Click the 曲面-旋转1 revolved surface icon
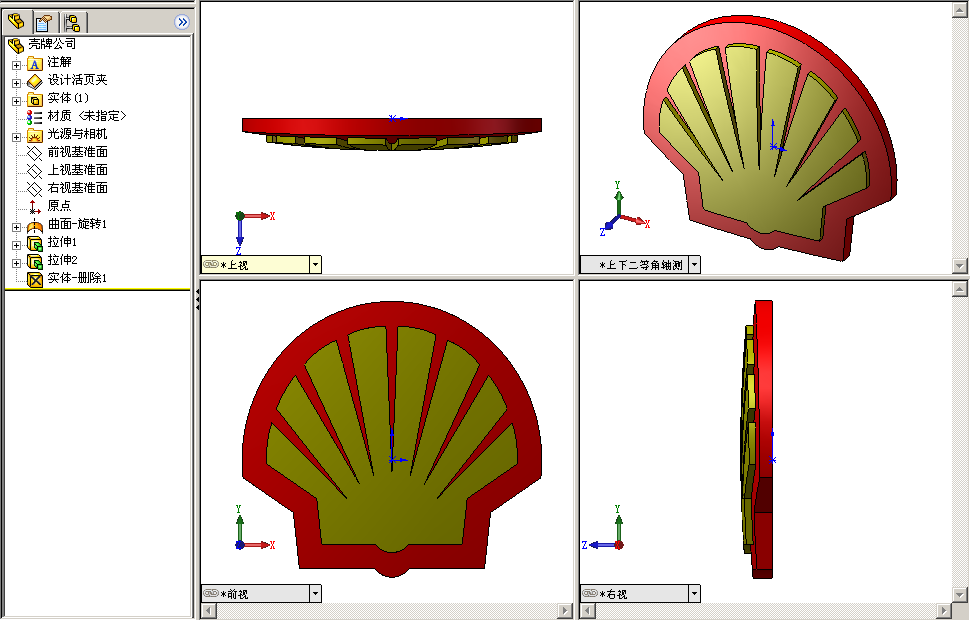This screenshot has height=620, width=970. [x=35, y=226]
